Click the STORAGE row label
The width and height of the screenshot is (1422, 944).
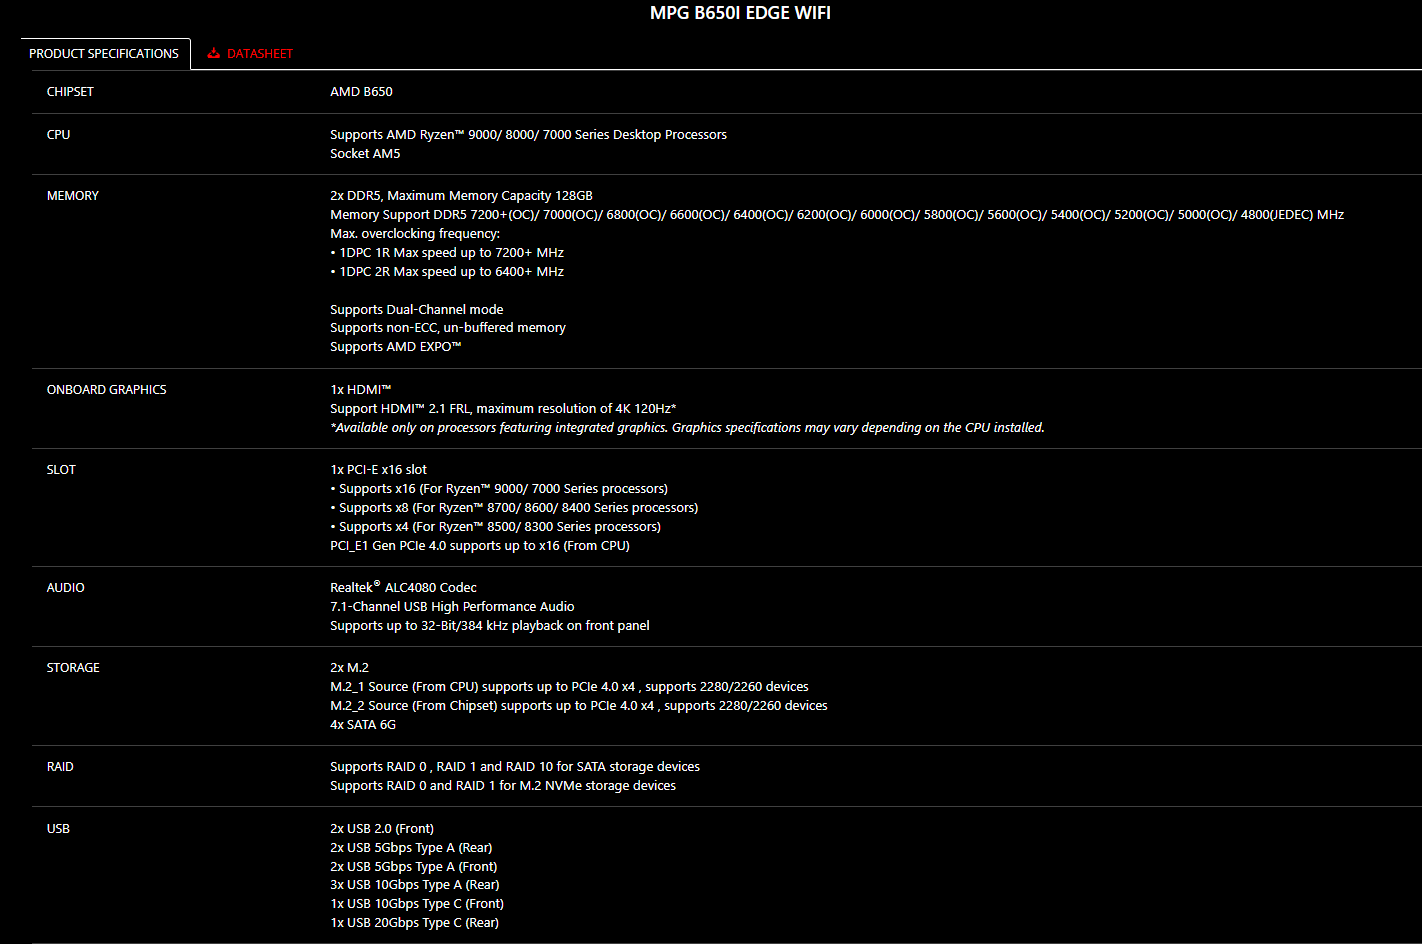click(x=73, y=668)
